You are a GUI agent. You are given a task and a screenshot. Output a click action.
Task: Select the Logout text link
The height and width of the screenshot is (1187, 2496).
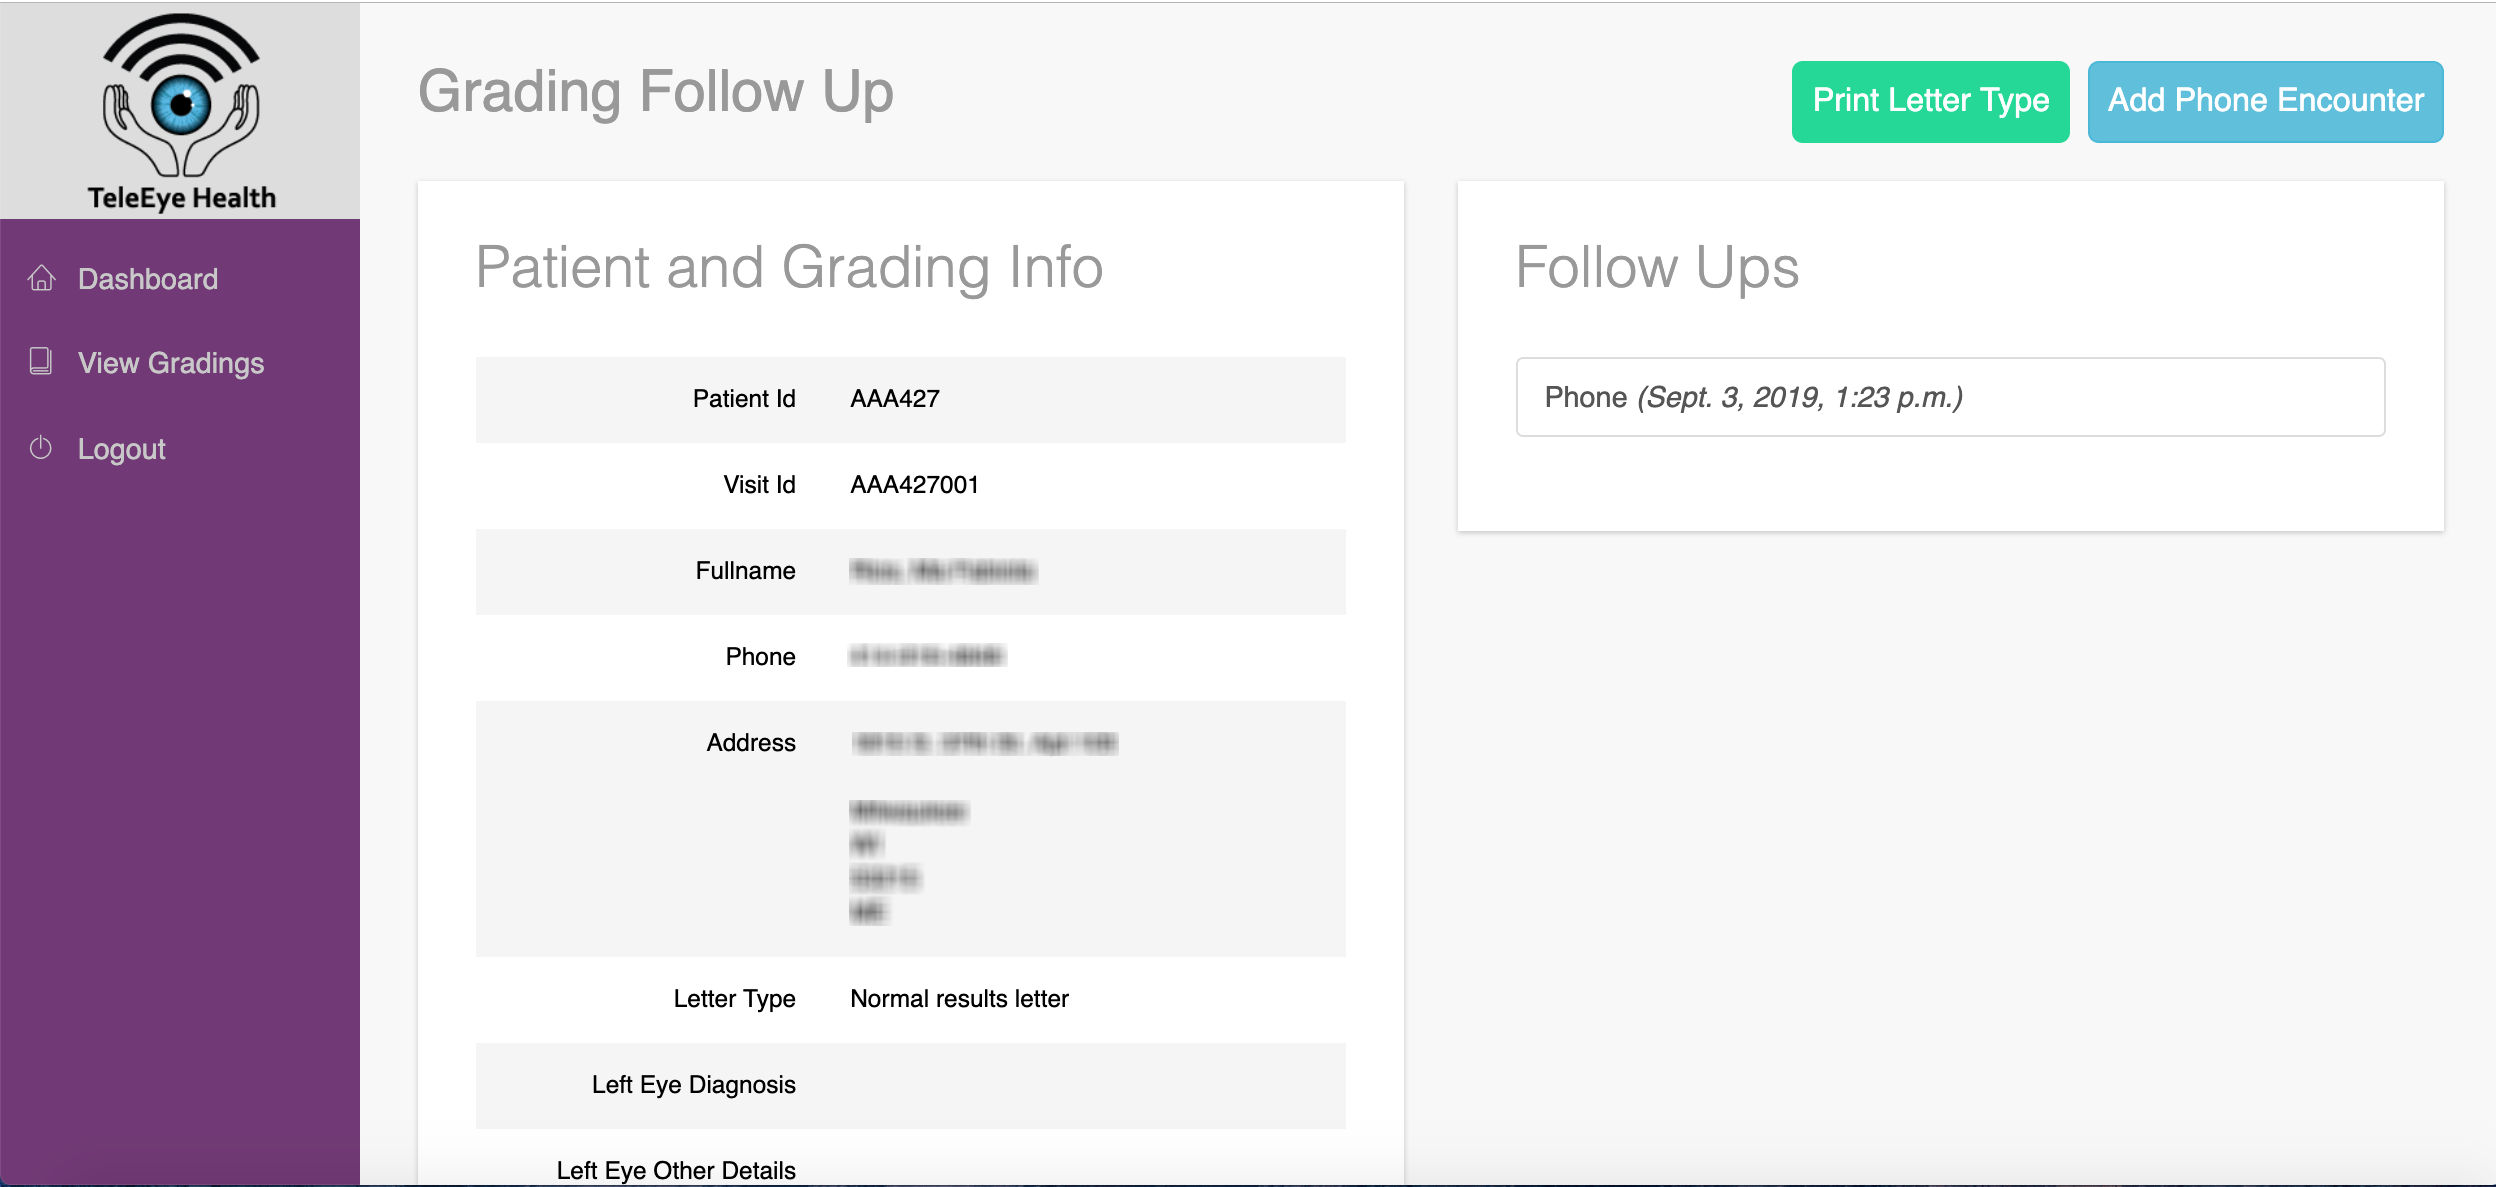point(121,449)
